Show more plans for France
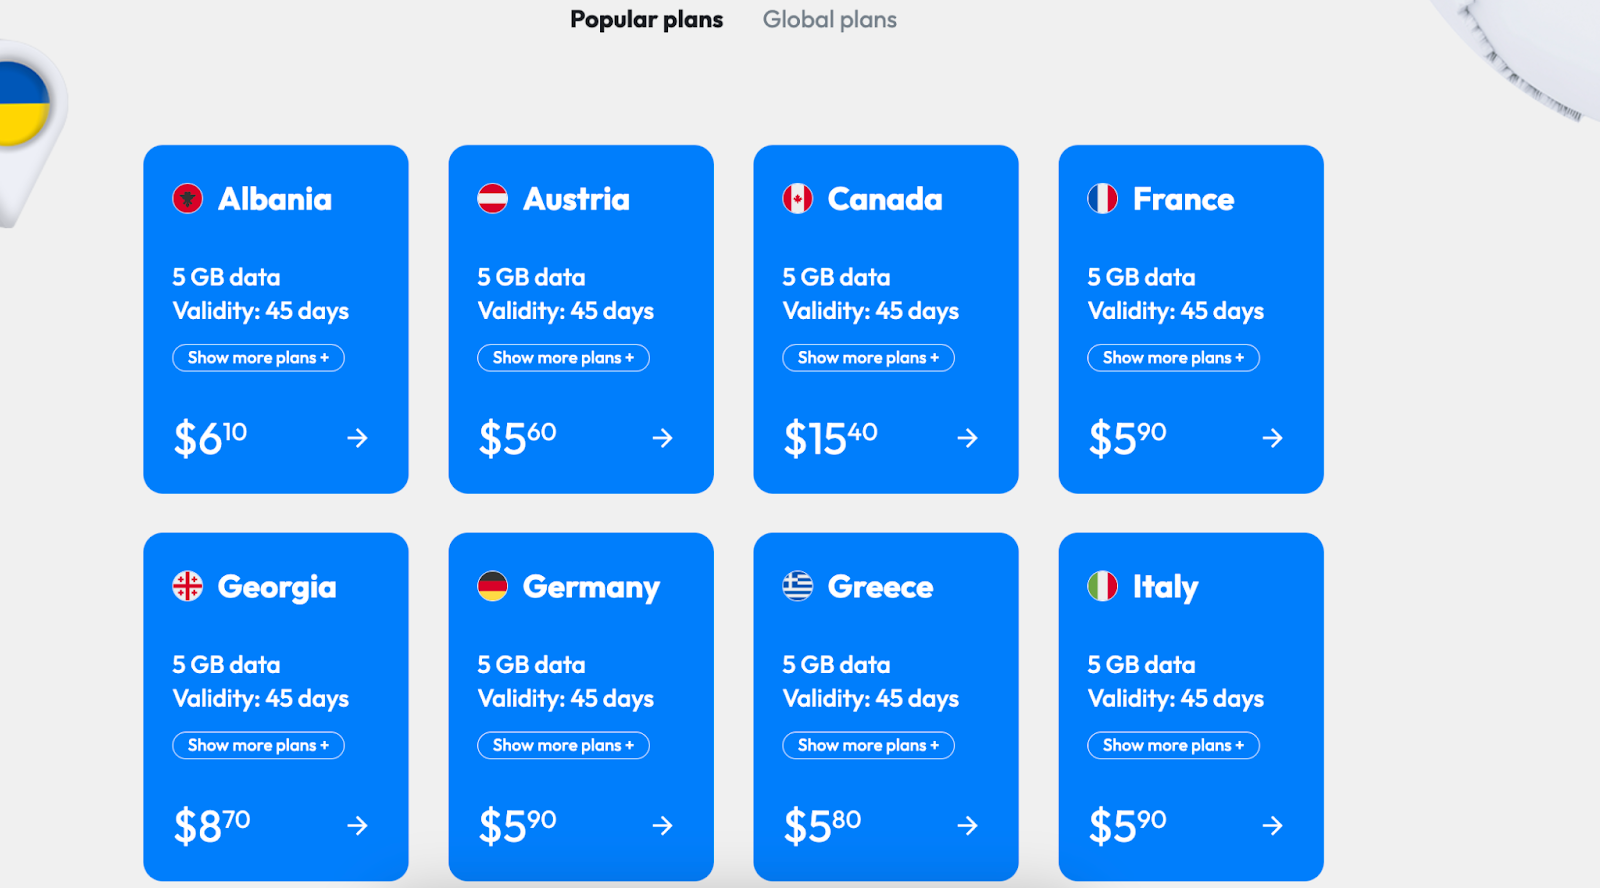The width and height of the screenshot is (1600, 888). (x=1173, y=358)
